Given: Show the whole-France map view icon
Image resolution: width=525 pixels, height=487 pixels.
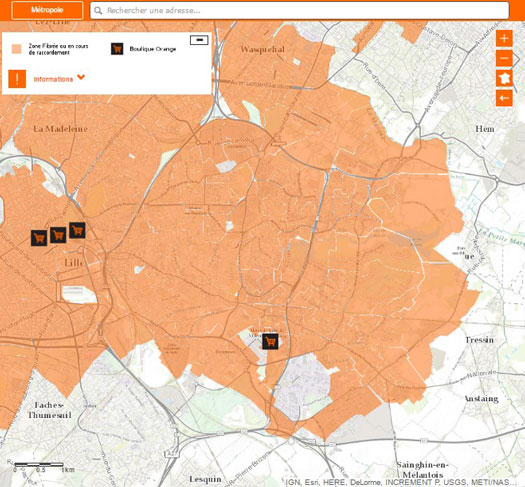Looking at the screenshot, I should pos(504,78).
